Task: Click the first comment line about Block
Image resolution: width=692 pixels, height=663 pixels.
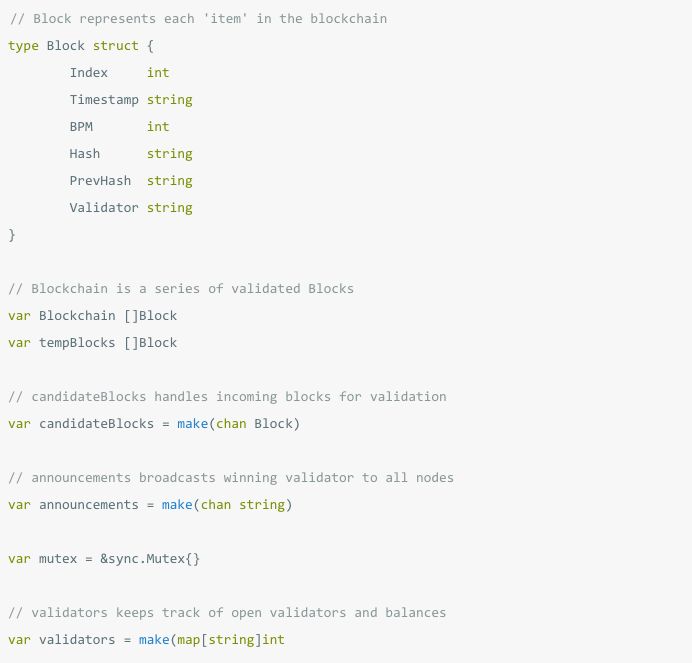Action: click(x=198, y=19)
